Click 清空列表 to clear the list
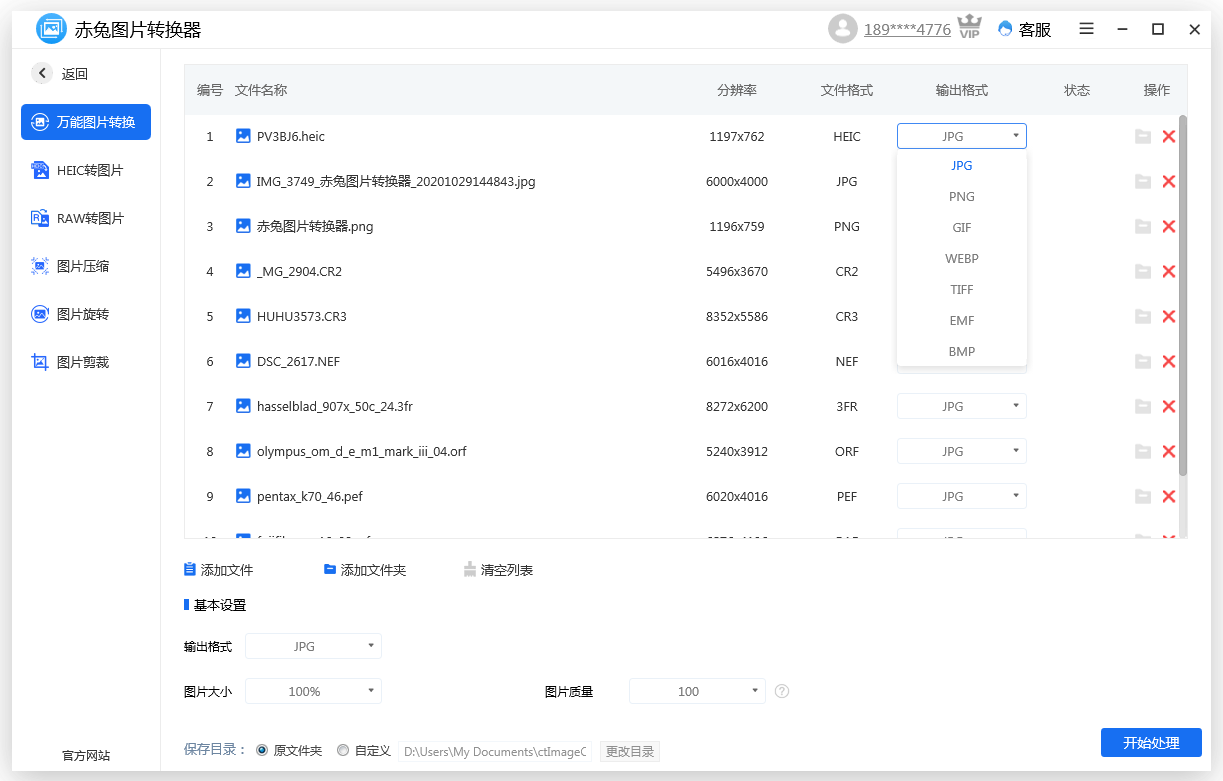This screenshot has width=1223, height=781. [498, 570]
